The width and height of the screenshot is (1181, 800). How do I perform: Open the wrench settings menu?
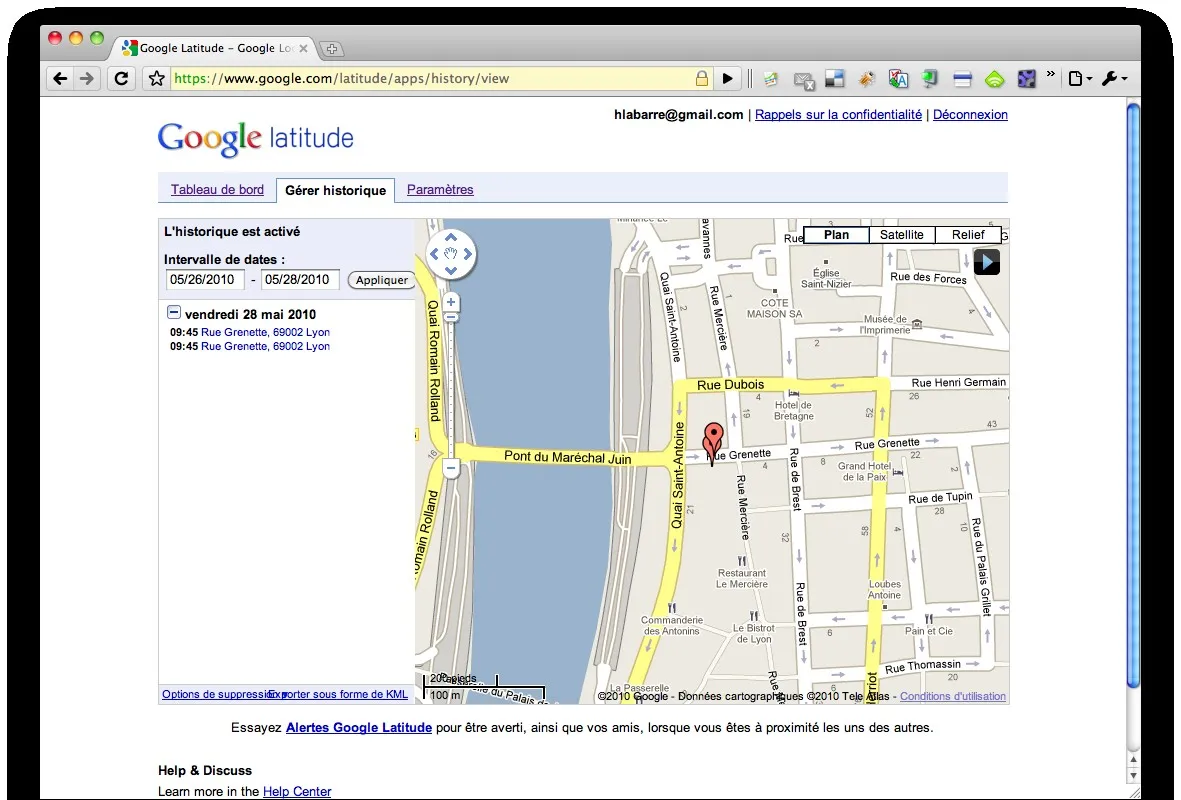(x=1114, y=78)
